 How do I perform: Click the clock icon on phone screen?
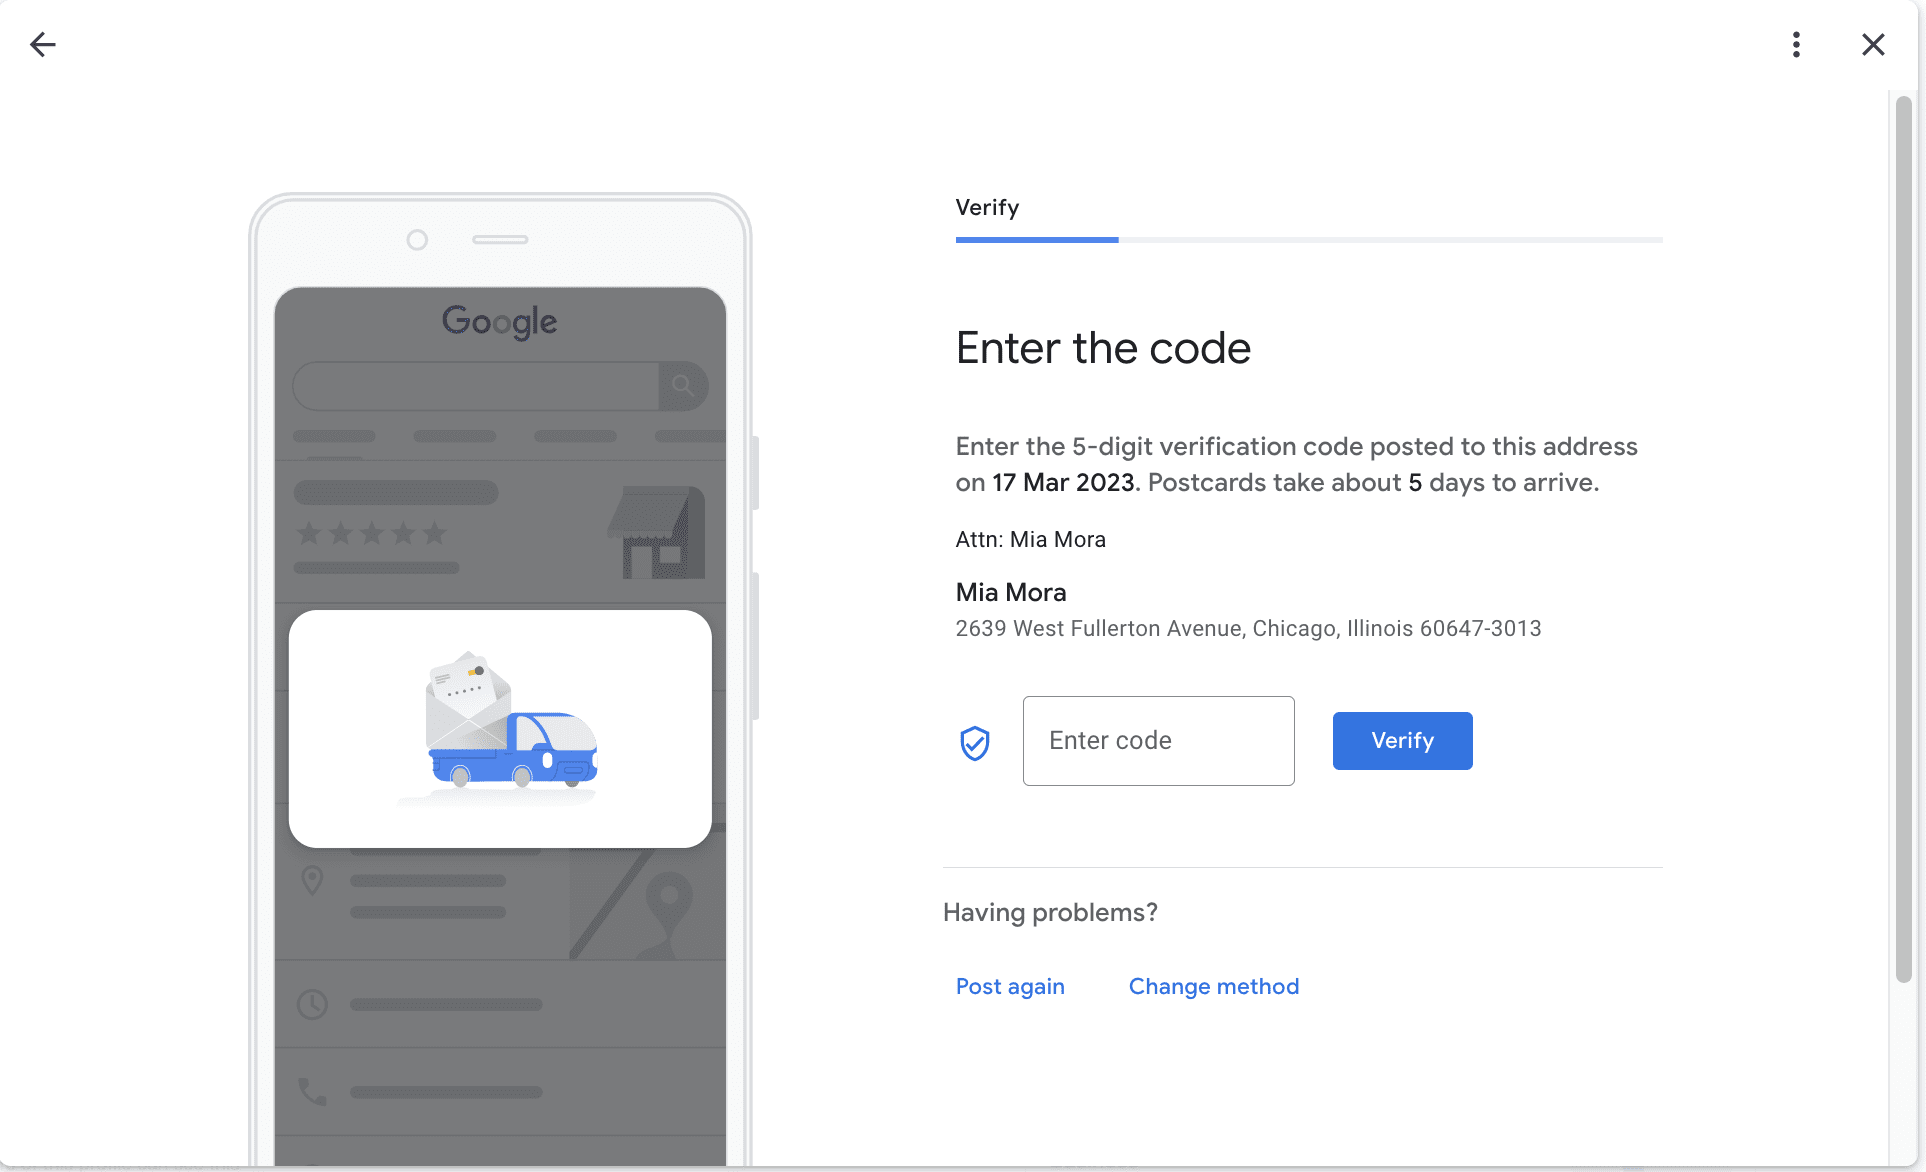point(314,1004)
